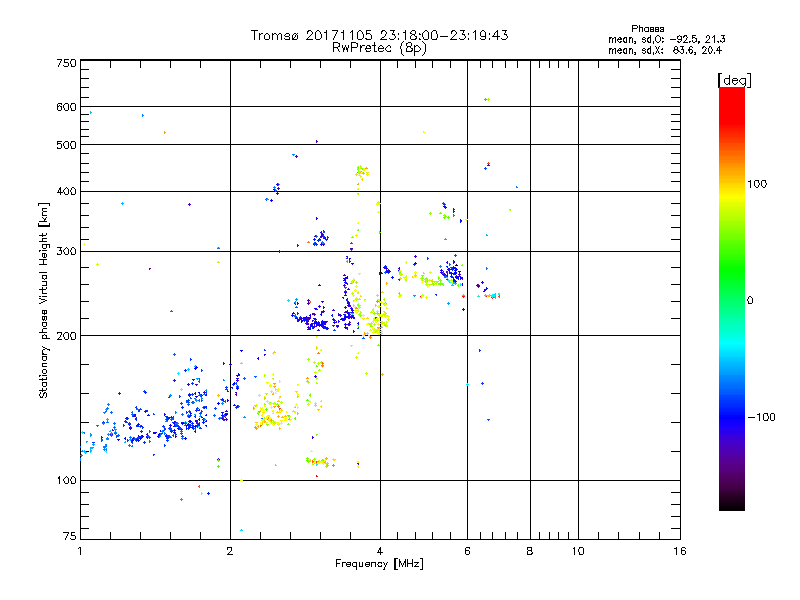
Task: Click the x-axis tick label '8'
Action: (530, 551)
